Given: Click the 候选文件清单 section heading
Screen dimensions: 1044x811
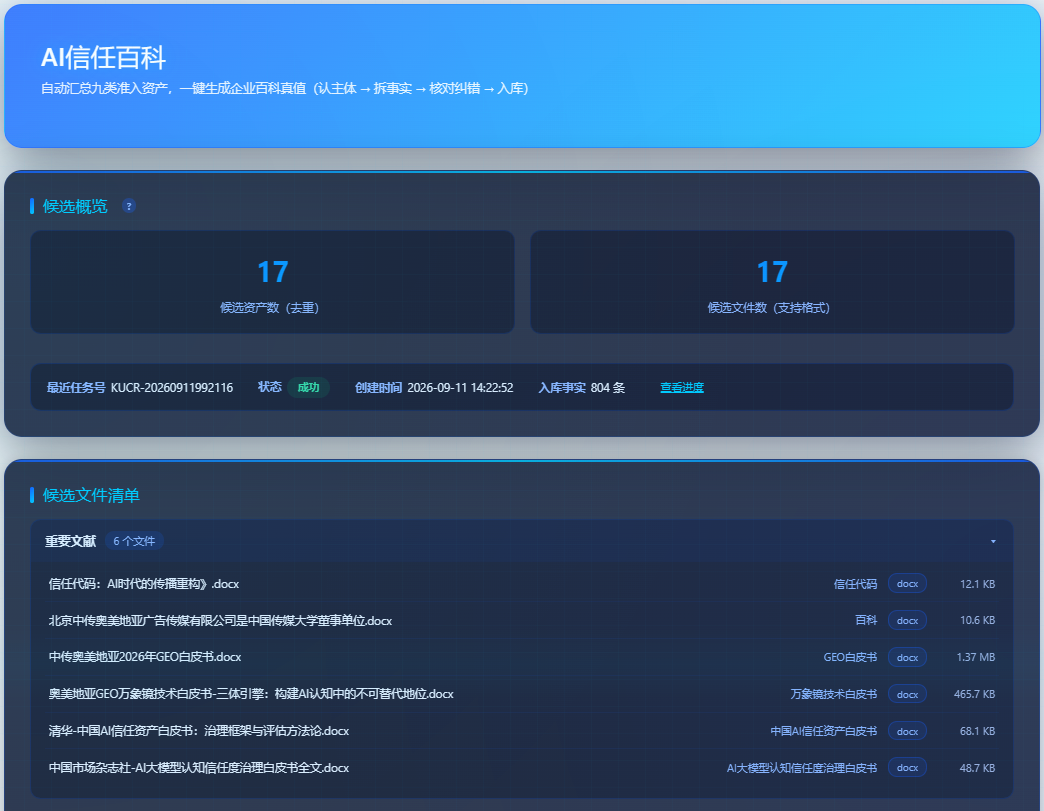Looking at the screenshot, I should coord(91,495).
